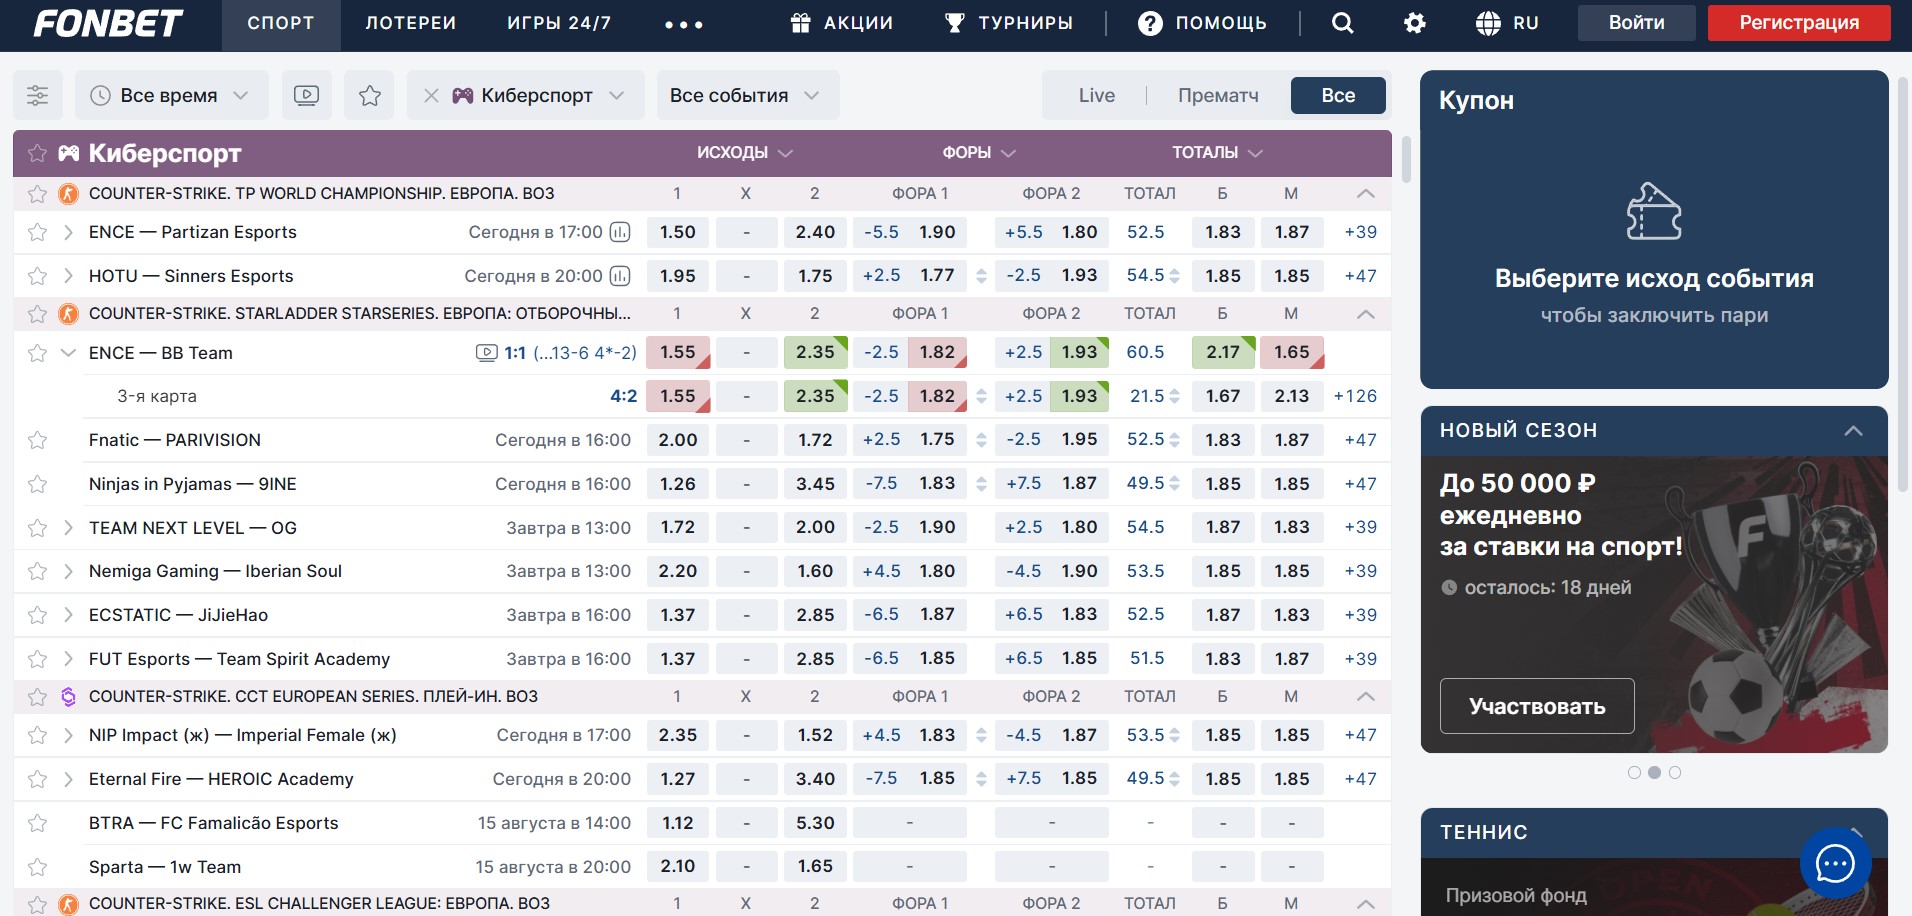Click the Регистрация button
Viewport: 1912px width, 916px height.
1799,23
